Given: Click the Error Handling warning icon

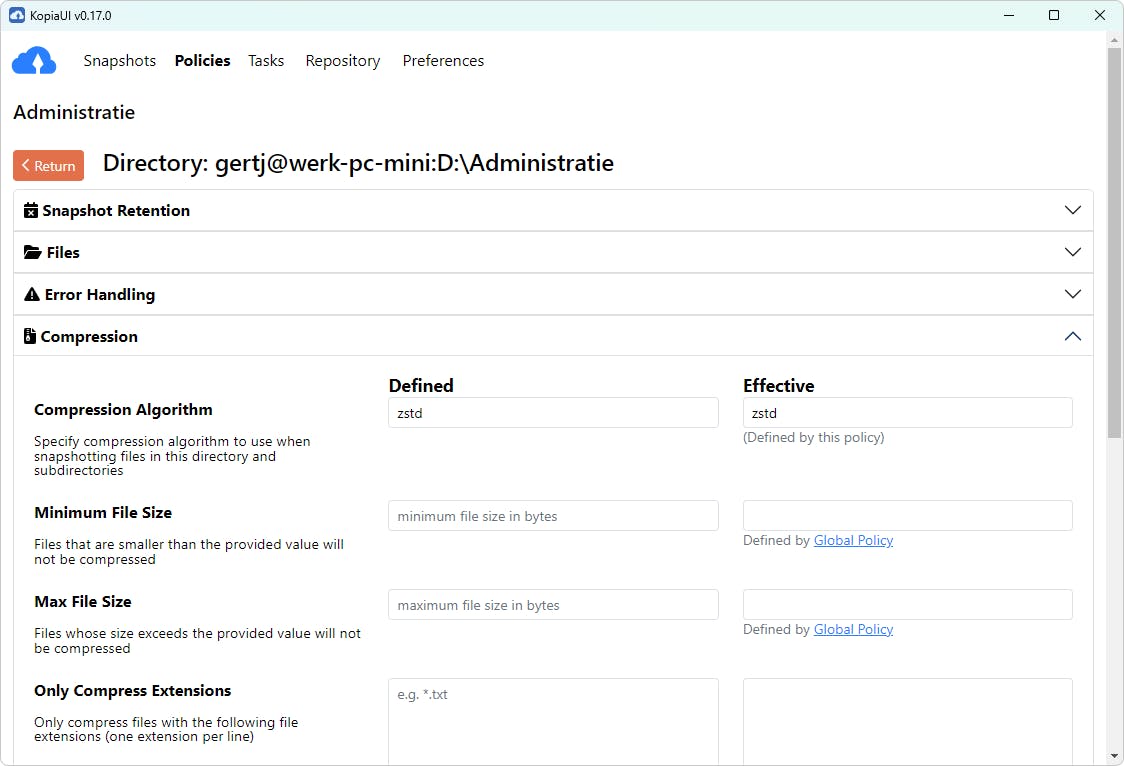Looking at the screenshot, I should pyautogui.click(x=32, y=295).
